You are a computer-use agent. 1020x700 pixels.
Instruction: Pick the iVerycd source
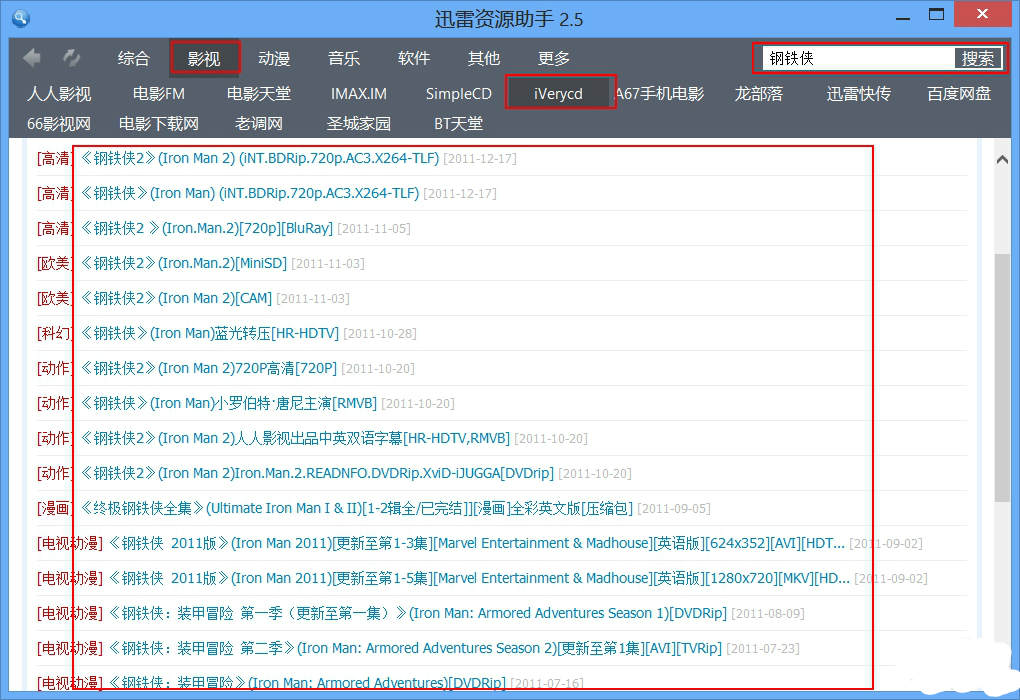[558, 94]
